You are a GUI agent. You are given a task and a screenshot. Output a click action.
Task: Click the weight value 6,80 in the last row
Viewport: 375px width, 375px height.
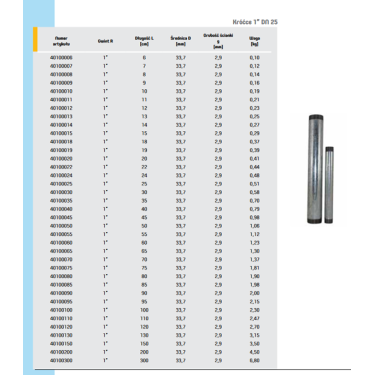click(x=255, y=360)
